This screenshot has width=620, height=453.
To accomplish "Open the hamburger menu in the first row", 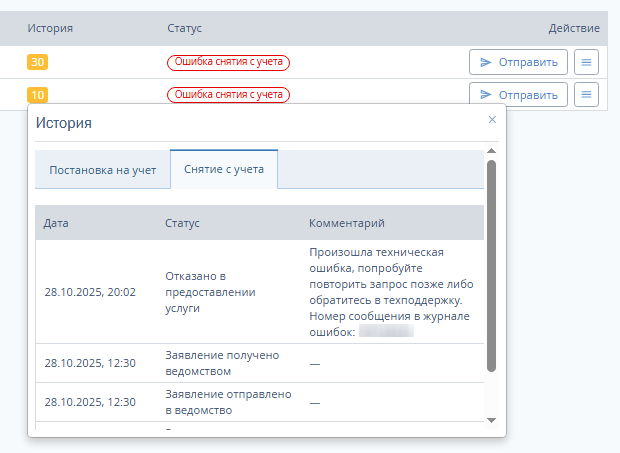I will [587, 62].
